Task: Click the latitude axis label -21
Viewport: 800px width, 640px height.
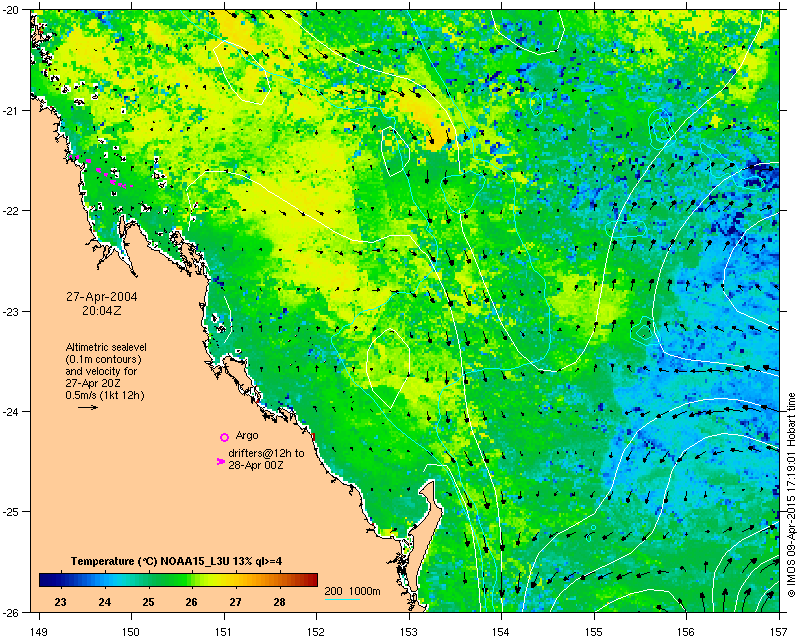Action: (12, 111)
